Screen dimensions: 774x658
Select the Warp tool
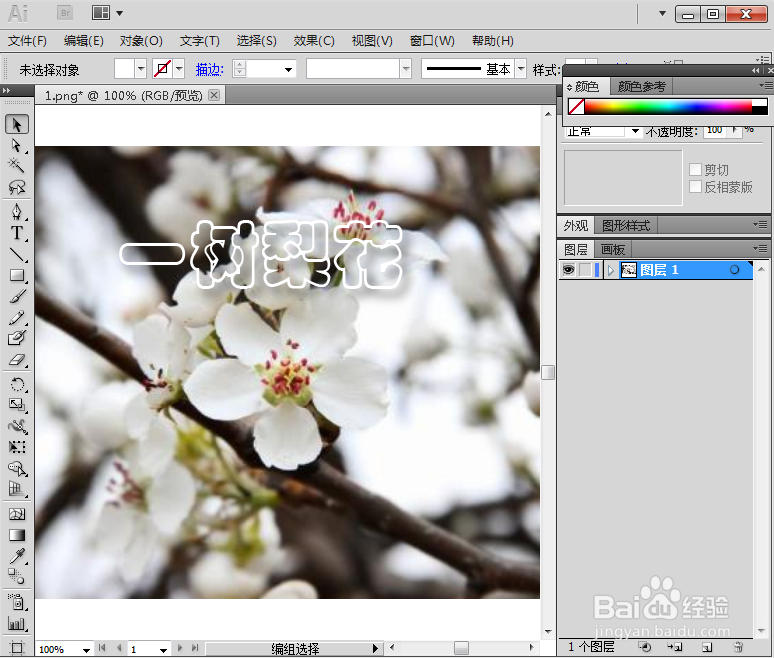(17, 426)
